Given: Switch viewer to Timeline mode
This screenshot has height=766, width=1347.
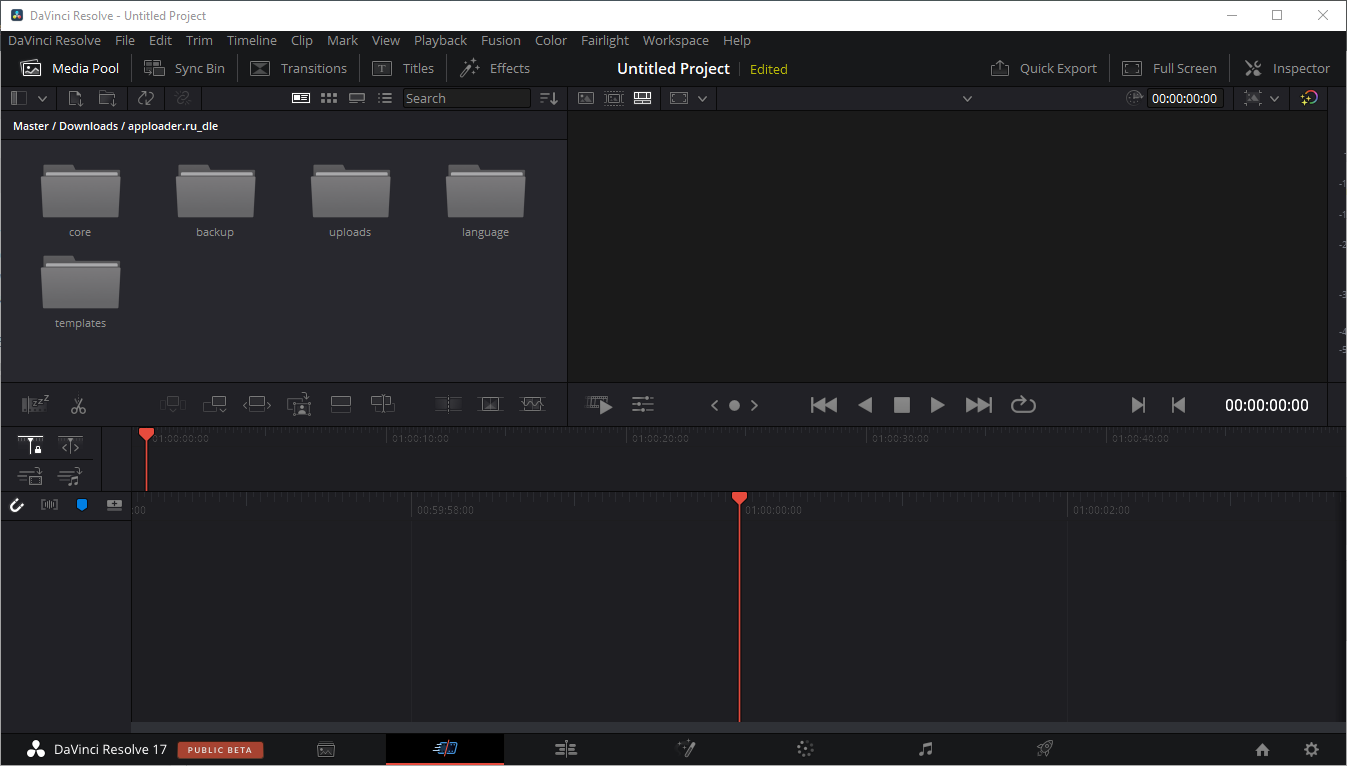Looking at the screenshot, I should click(x=643, y=98).
